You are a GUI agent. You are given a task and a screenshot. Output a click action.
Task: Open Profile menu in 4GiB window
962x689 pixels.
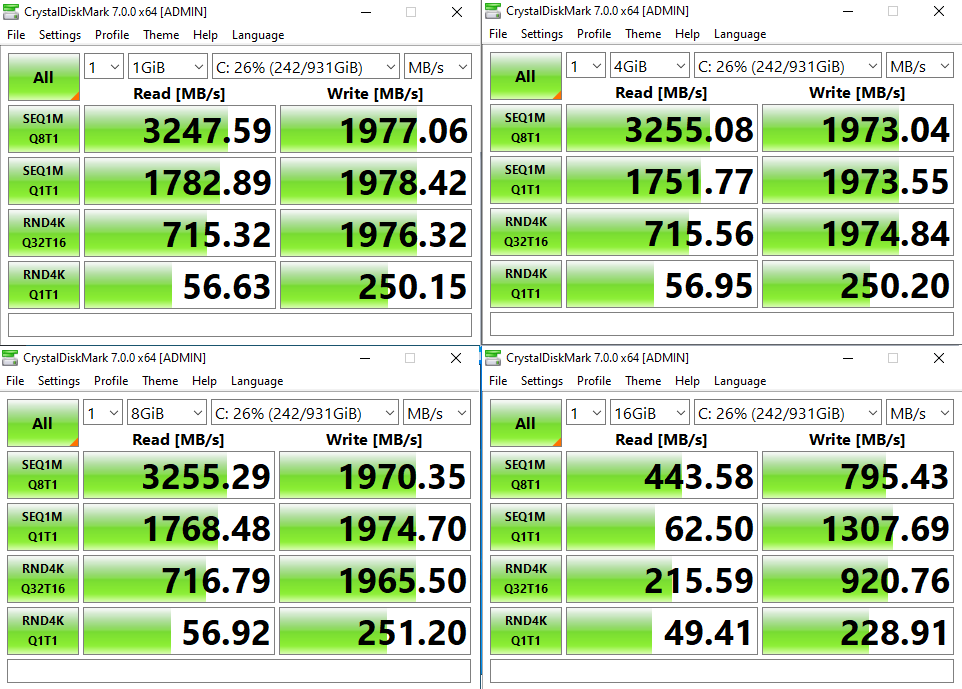click(593, 34)
